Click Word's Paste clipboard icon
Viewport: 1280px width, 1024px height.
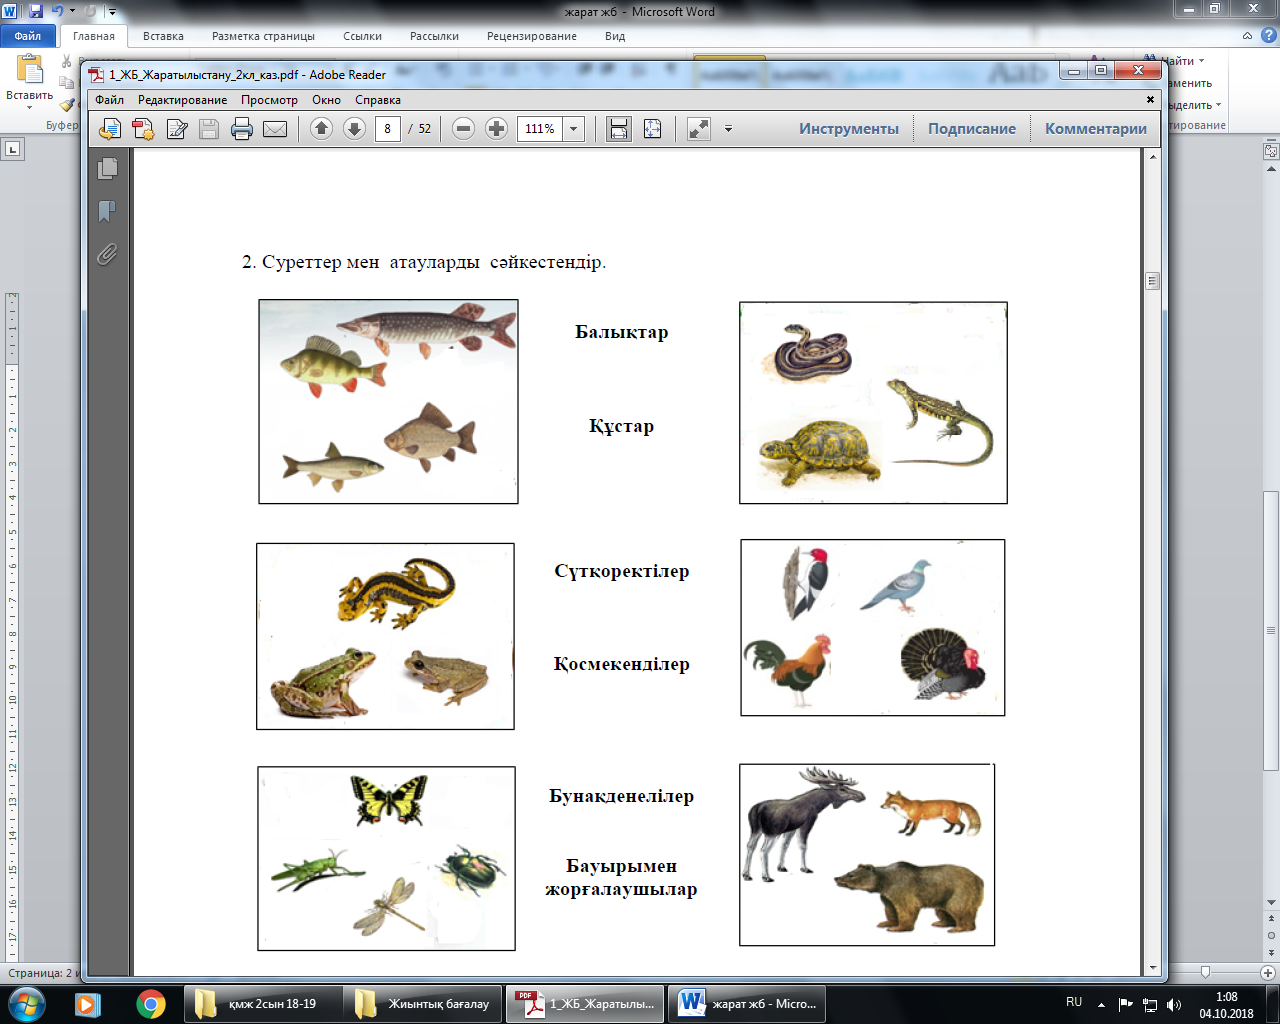click(x=30, y=69)
